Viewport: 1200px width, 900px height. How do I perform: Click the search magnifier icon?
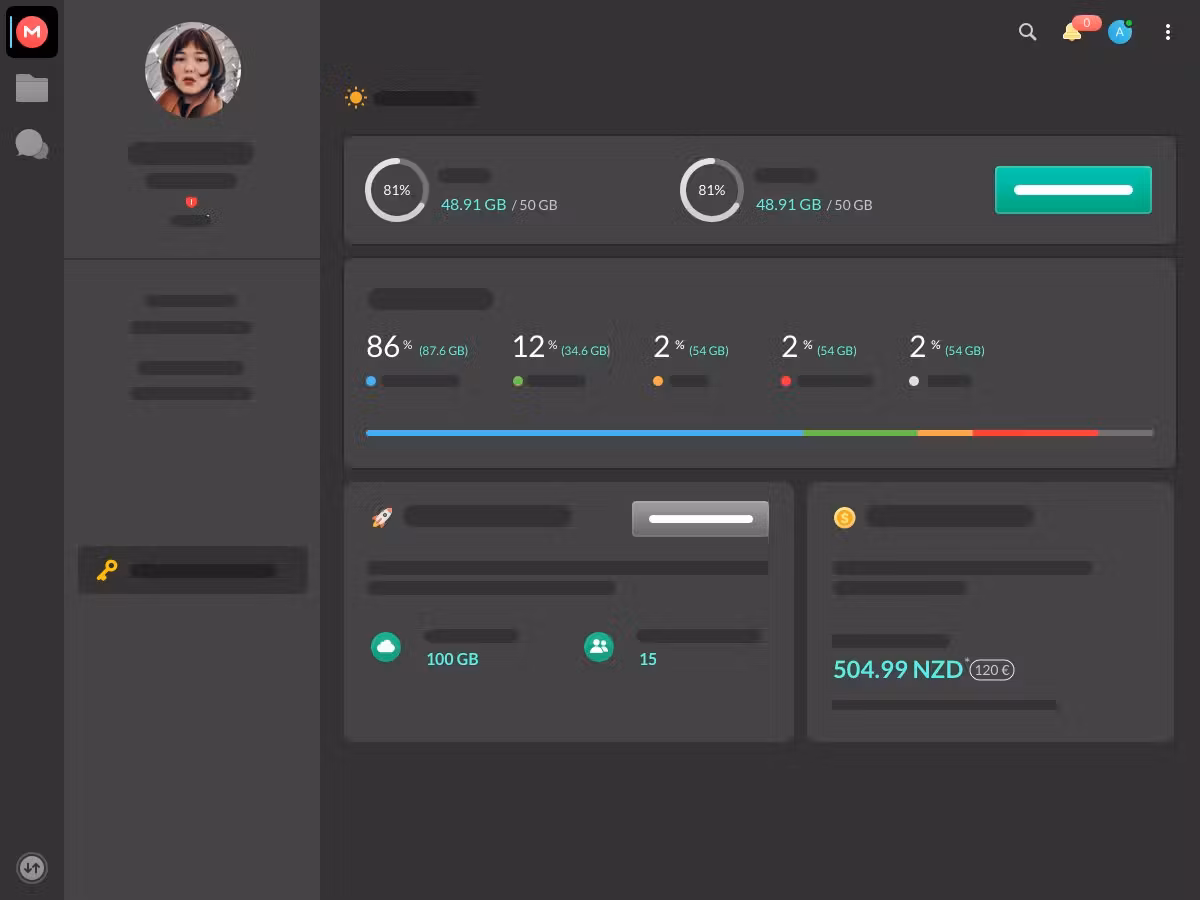[x=1027, y=32]
